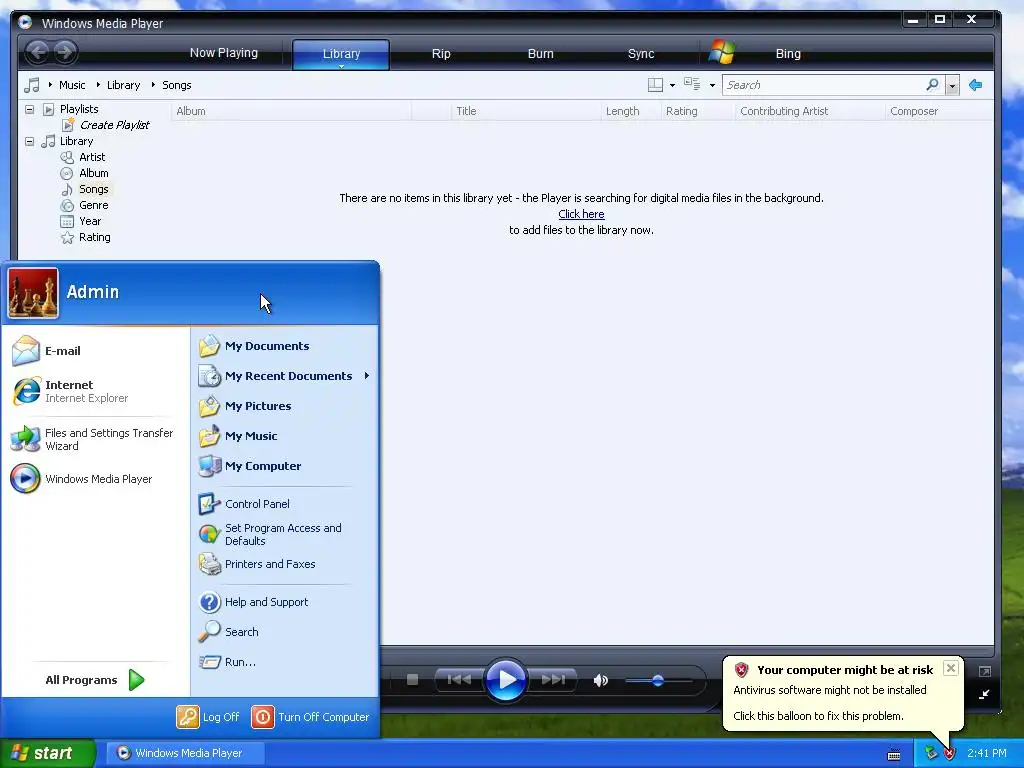Open Printers and Faxes

285,564
